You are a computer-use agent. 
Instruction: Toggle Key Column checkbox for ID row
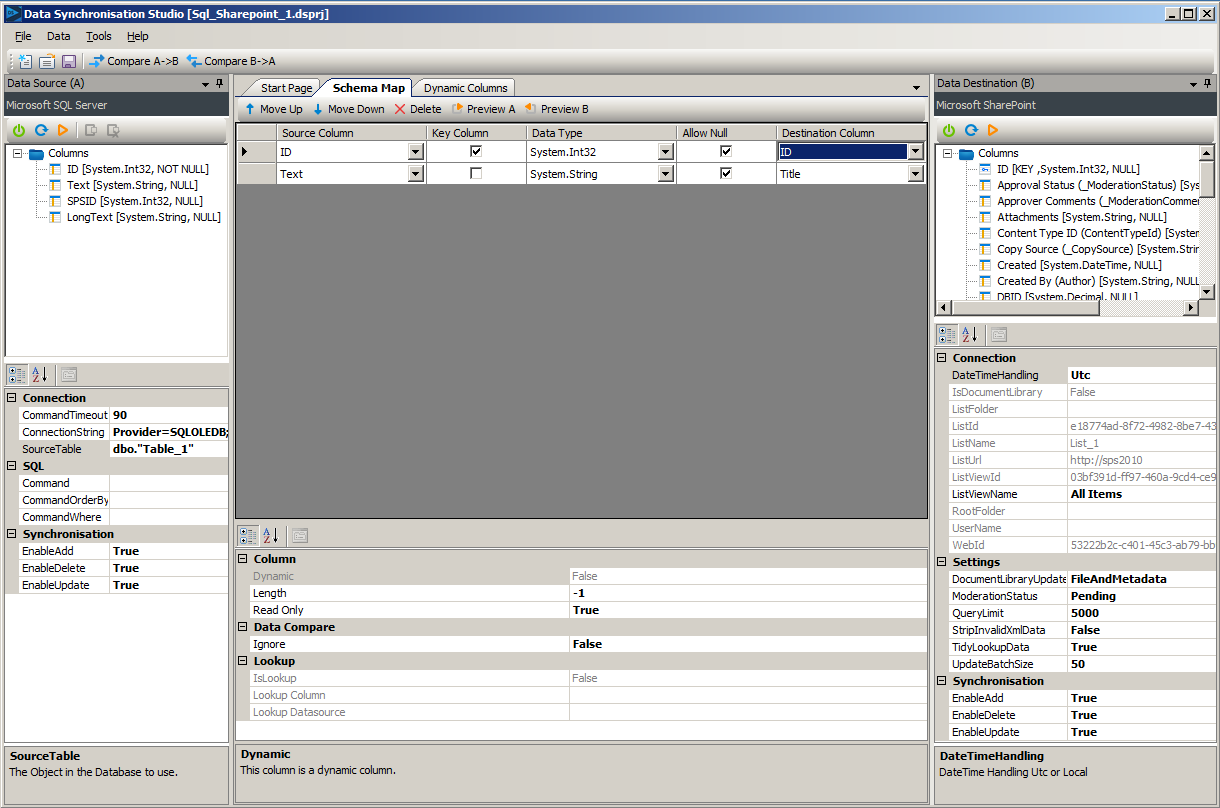(x=476, y=151)
